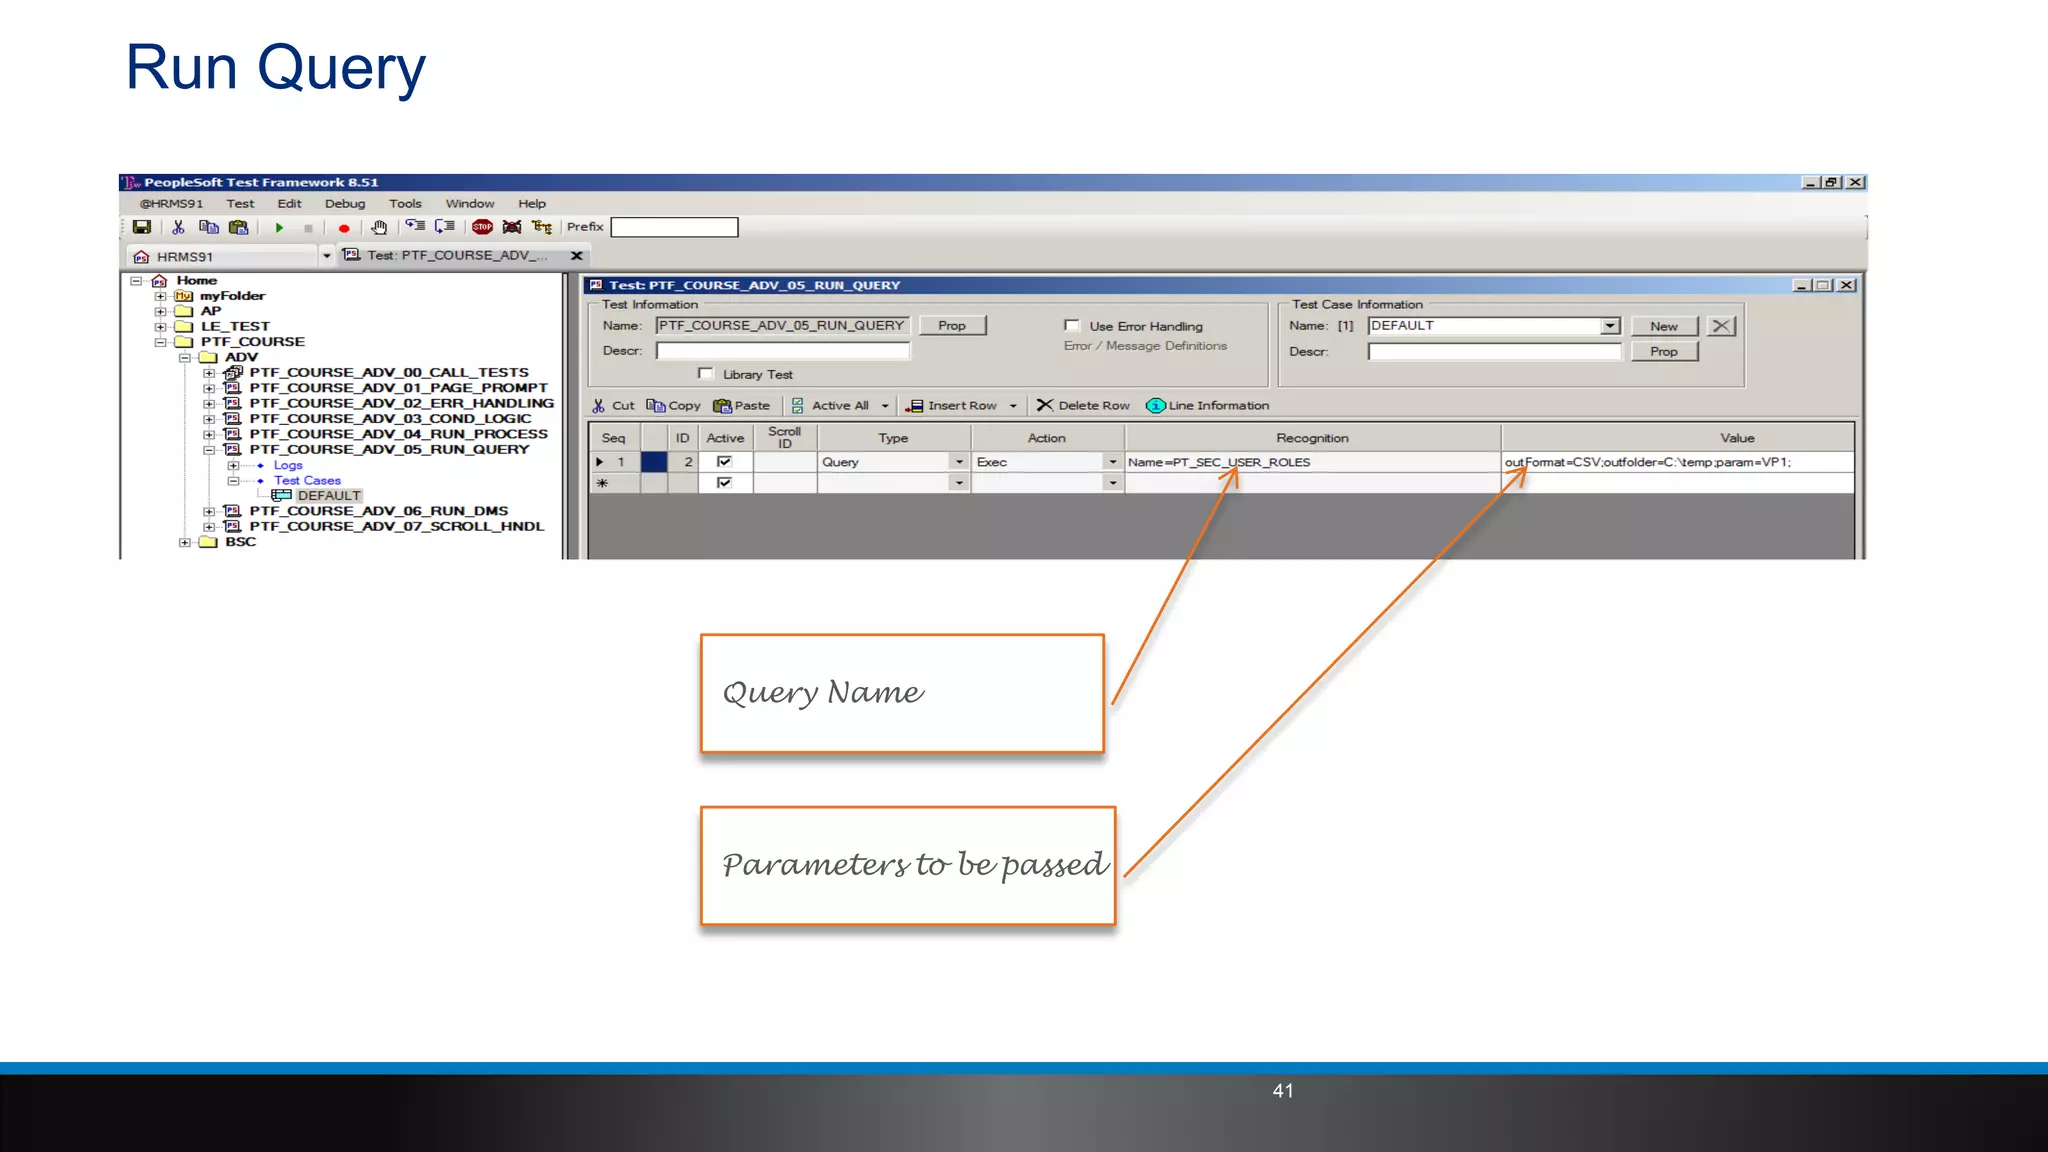Click the Home house icon in tree
2048x1152 pixels.
159,281
